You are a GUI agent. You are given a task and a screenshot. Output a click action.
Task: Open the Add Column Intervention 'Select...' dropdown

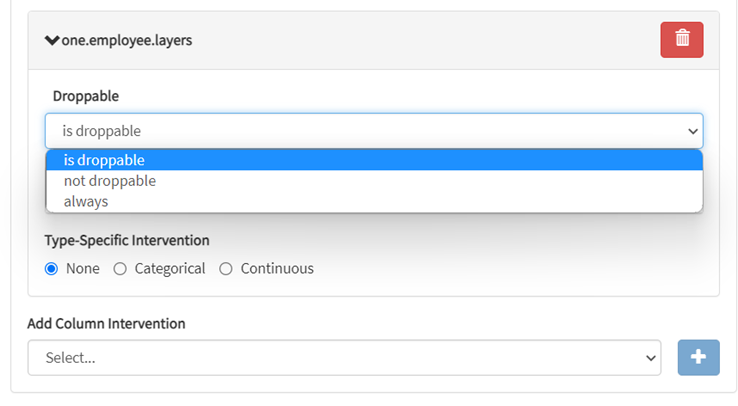(x=344, y=357)
